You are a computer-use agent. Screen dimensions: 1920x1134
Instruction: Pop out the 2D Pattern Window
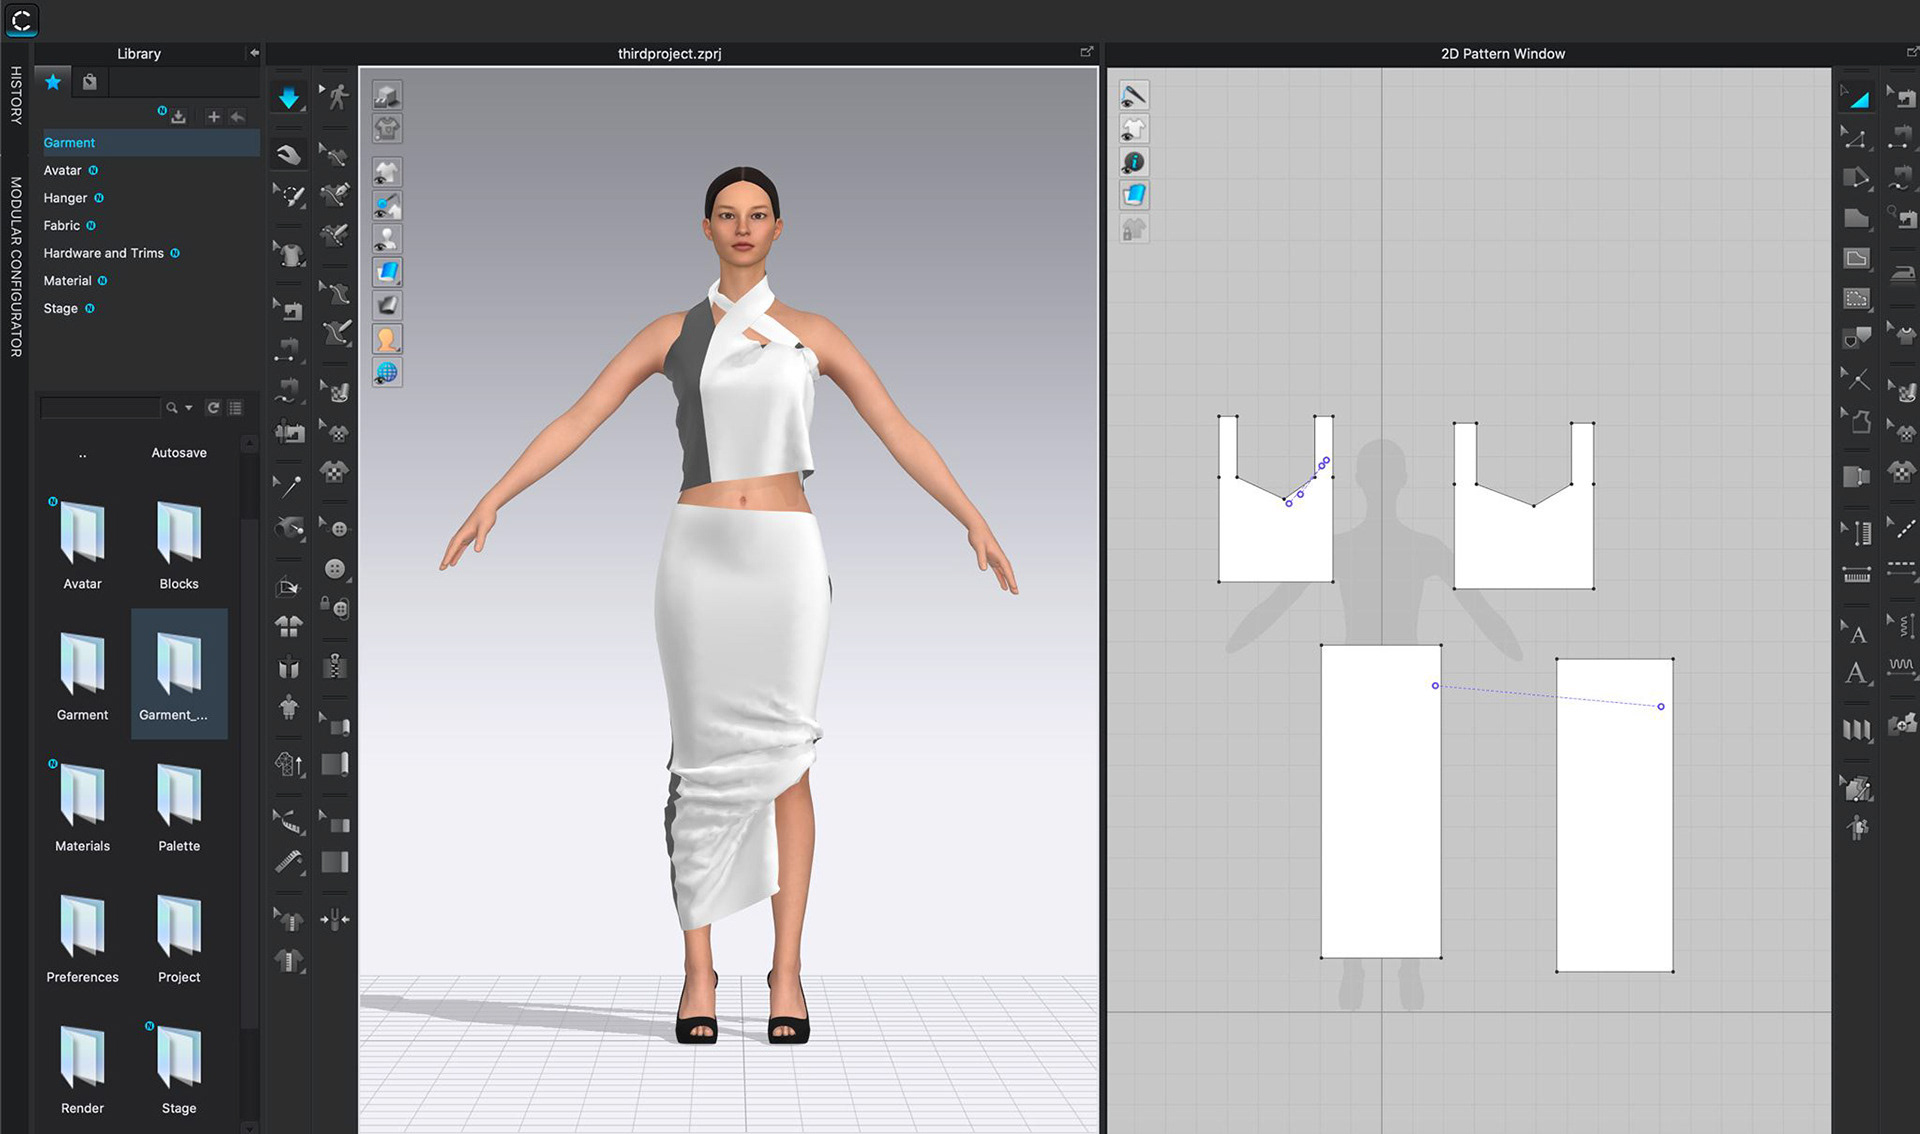point(1911,52)
